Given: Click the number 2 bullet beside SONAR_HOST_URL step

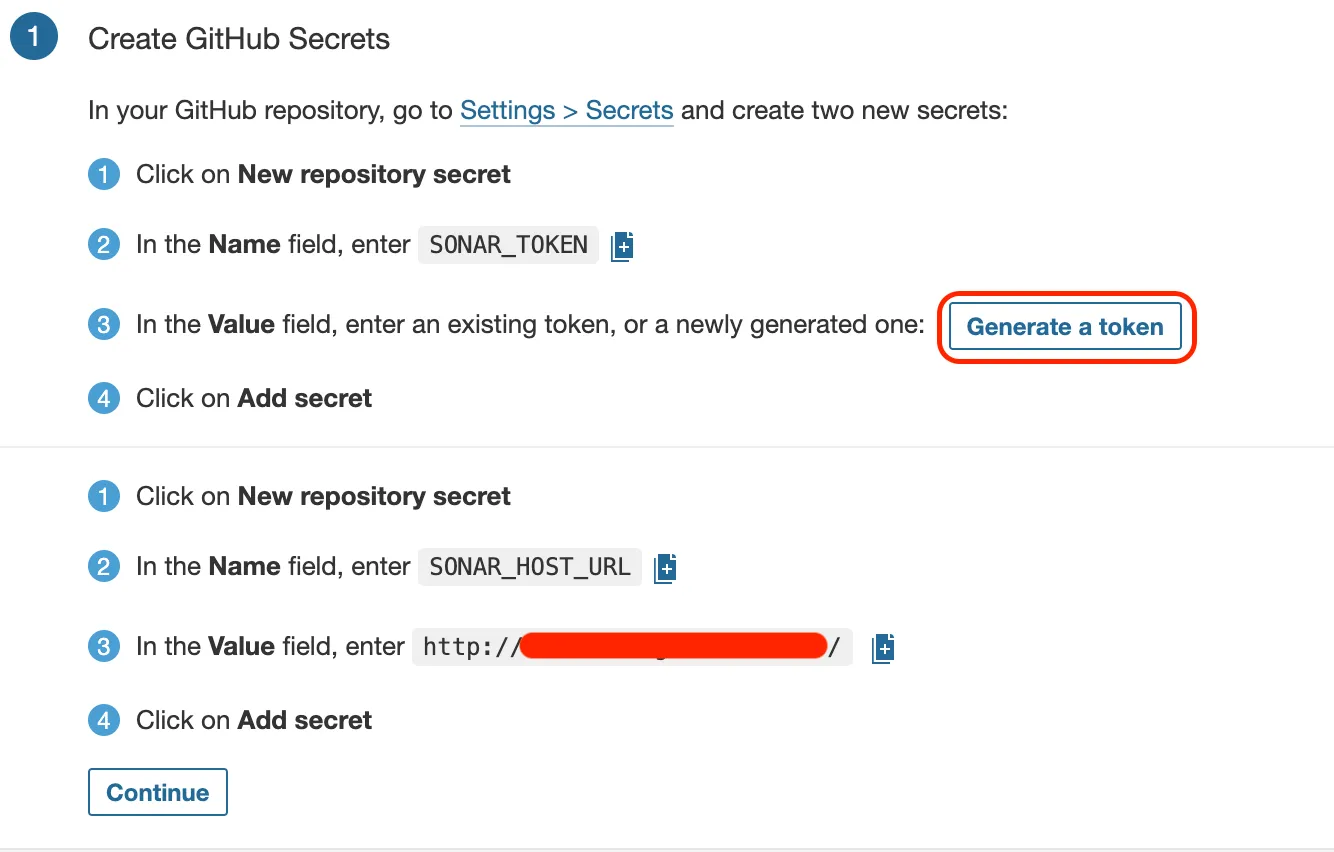Looking at the screenshot, I should click(x=104, y=567).
